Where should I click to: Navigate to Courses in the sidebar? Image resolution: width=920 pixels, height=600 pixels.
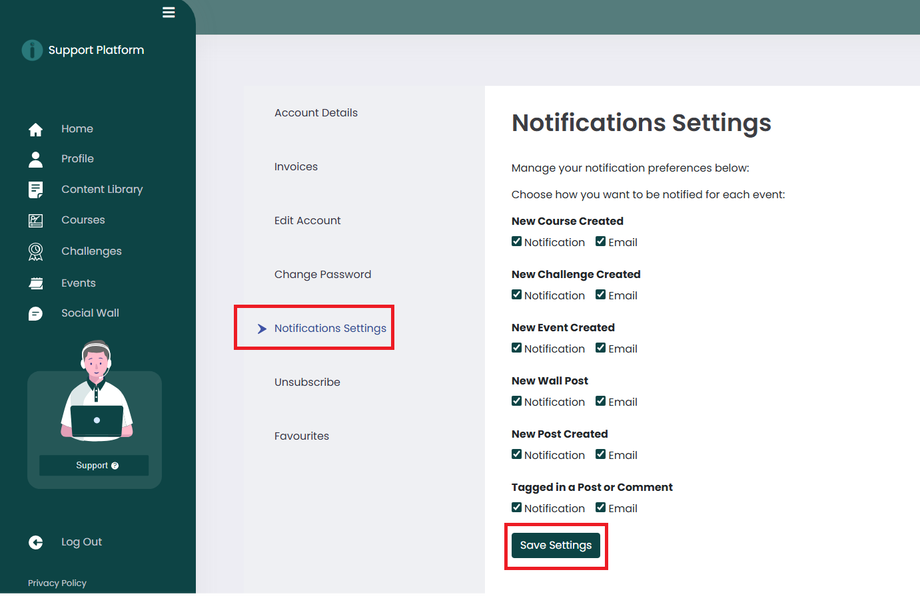coord(83,220)
